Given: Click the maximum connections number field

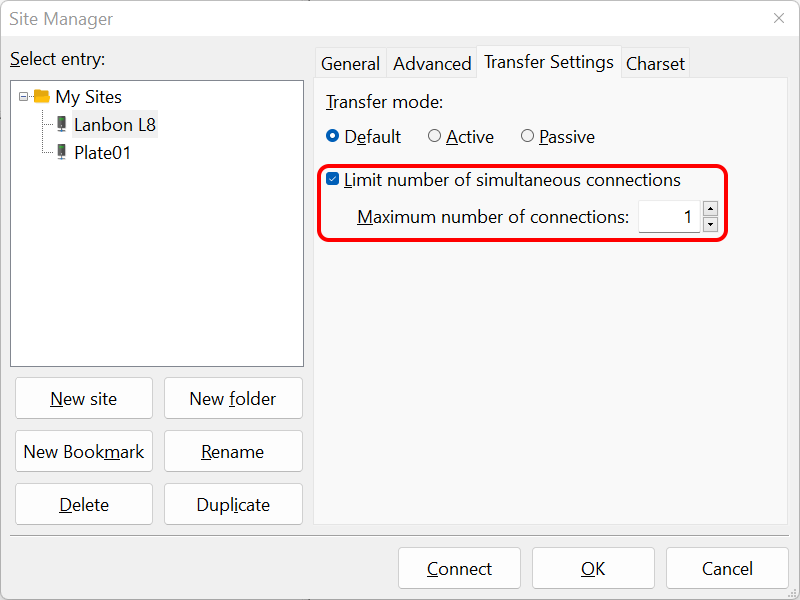Looking at the screenshot, I should tap(668, 217).
